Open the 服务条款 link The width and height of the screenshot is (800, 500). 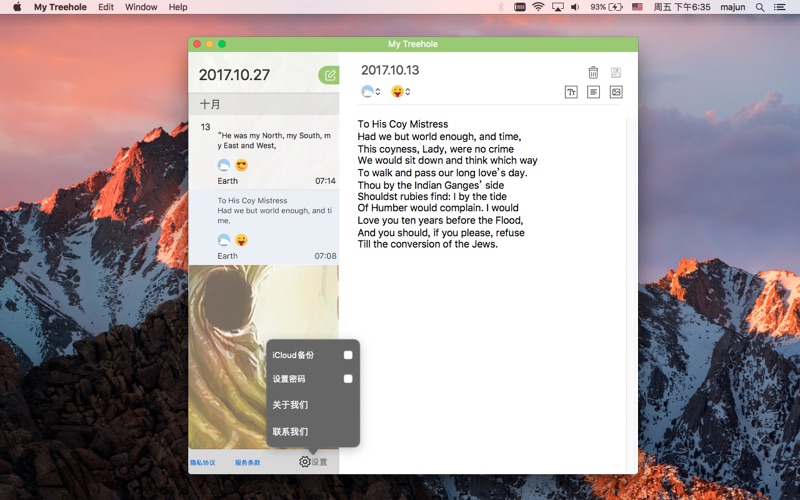(247, 463)
